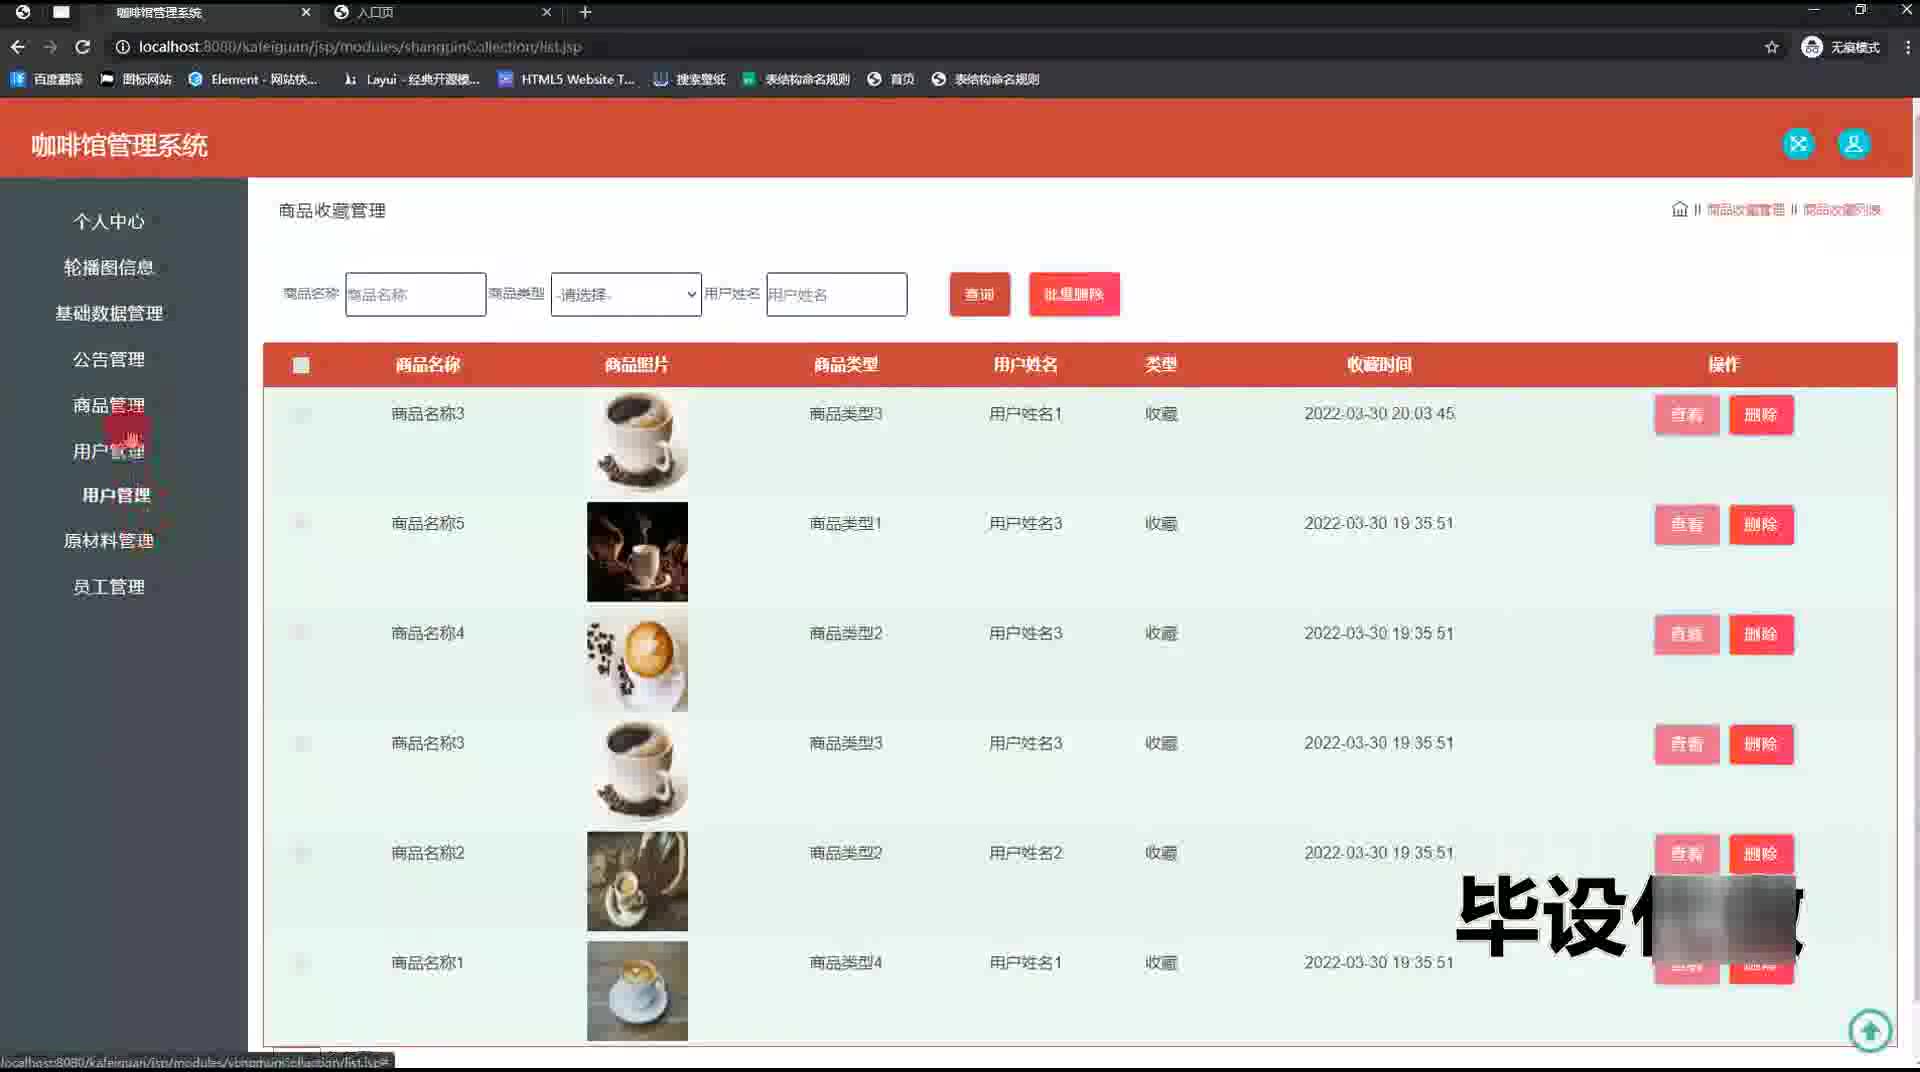Screen dimensions: 1920x1072
Task: Open the 百度翻译 bookmark
Action: [46, 79]
